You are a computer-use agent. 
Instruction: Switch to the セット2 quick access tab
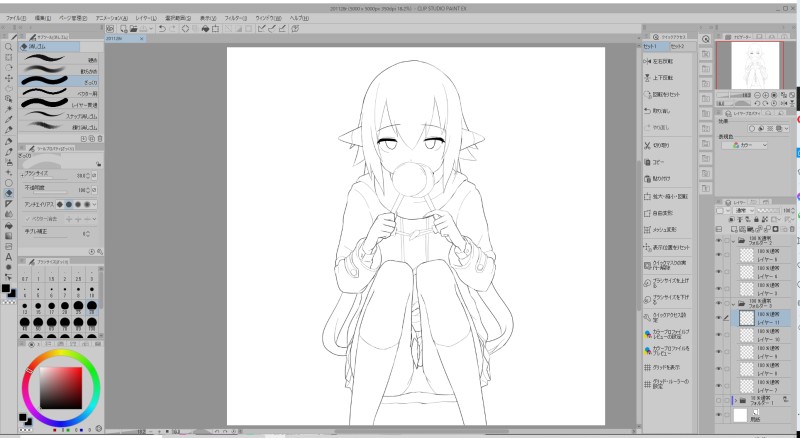pos(681,46)
